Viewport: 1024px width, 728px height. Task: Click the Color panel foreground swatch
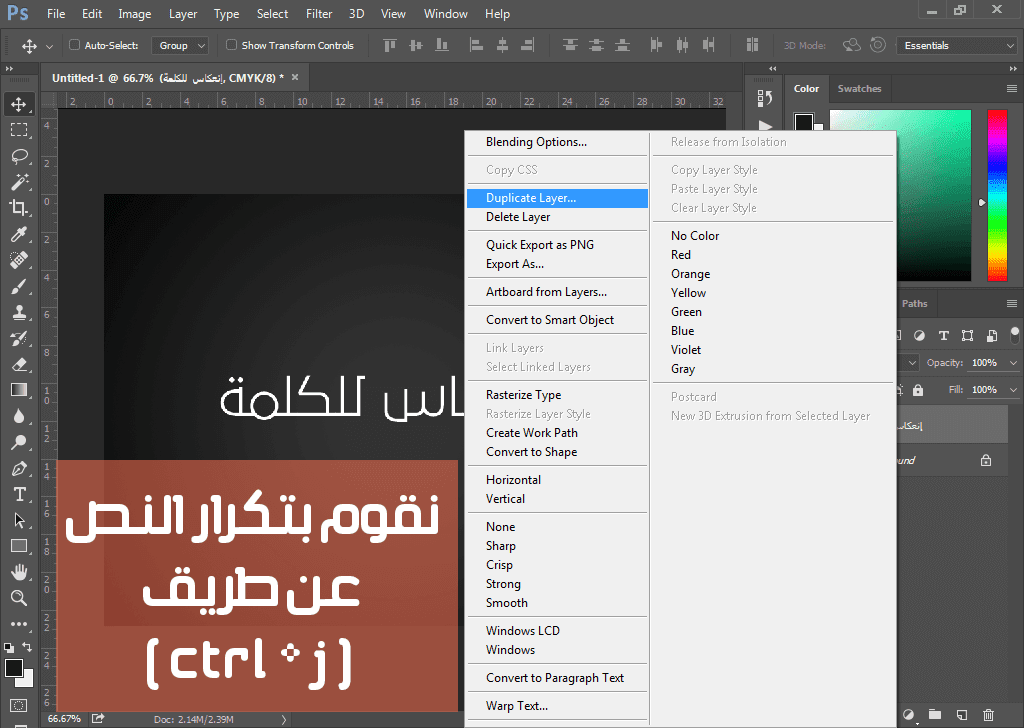pos(804,122)
